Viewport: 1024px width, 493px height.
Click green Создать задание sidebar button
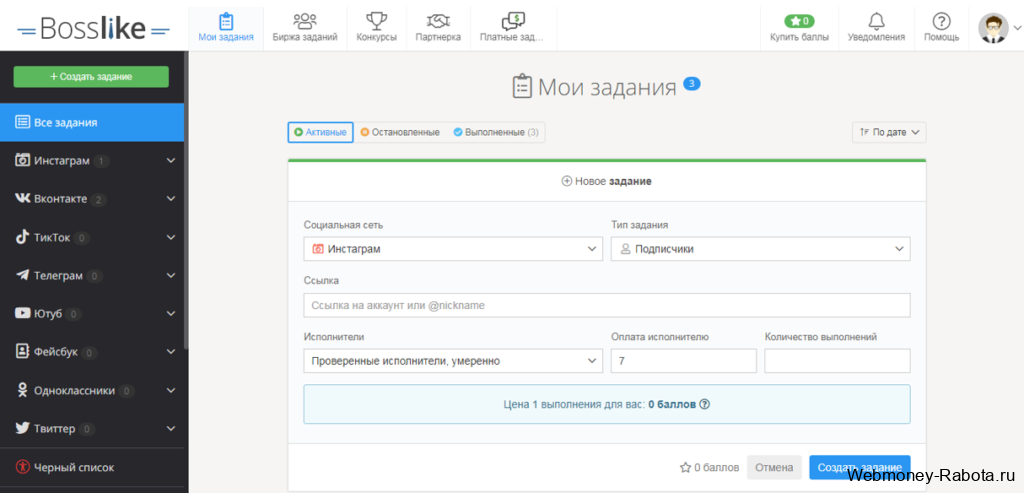tap(91, 76)
